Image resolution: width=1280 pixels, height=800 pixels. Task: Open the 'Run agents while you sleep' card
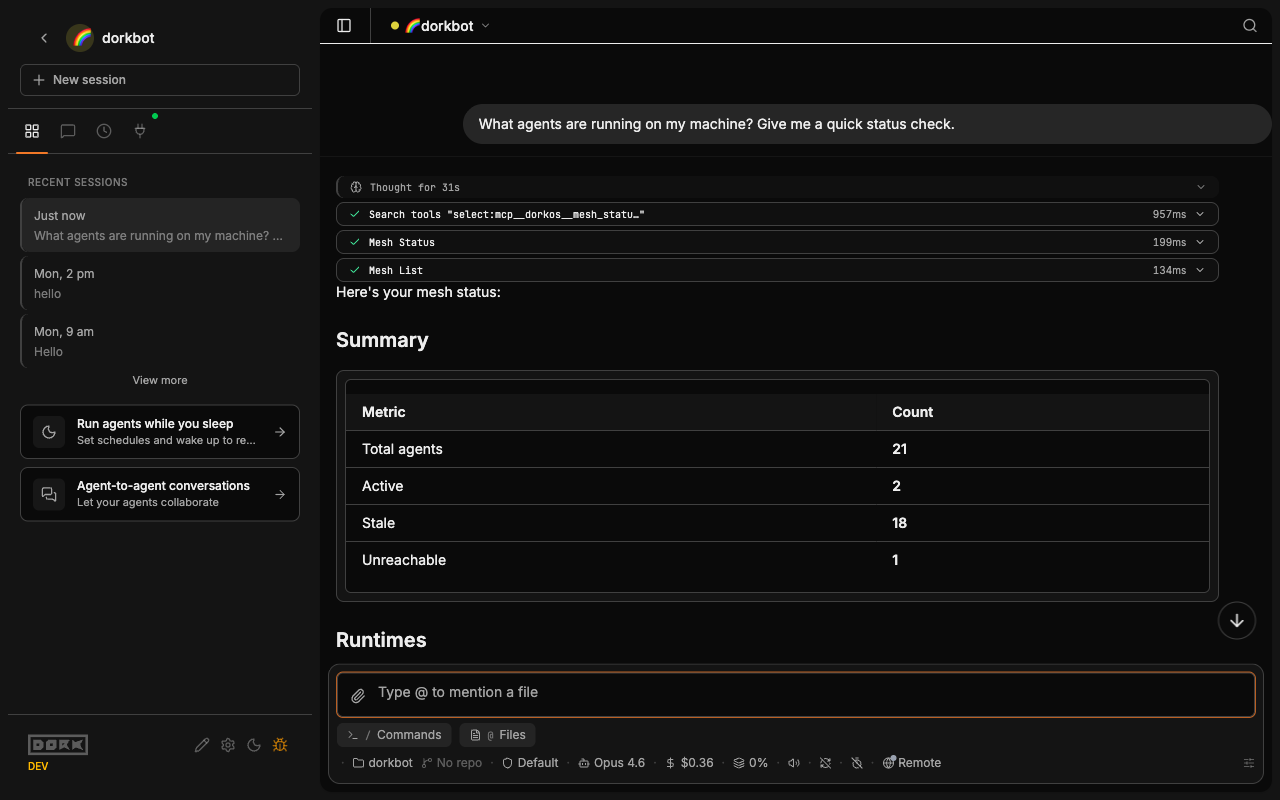(x=160, y=432)
